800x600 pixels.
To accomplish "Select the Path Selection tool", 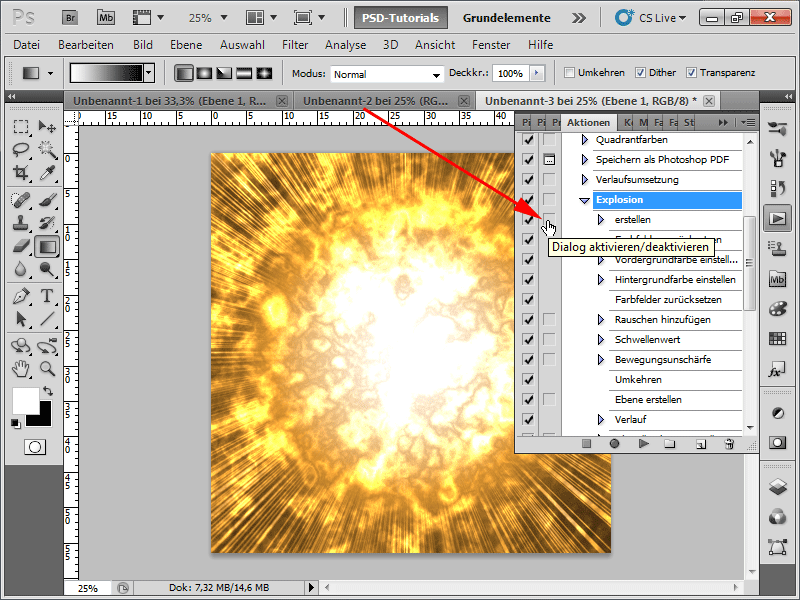I will [21, 319].
